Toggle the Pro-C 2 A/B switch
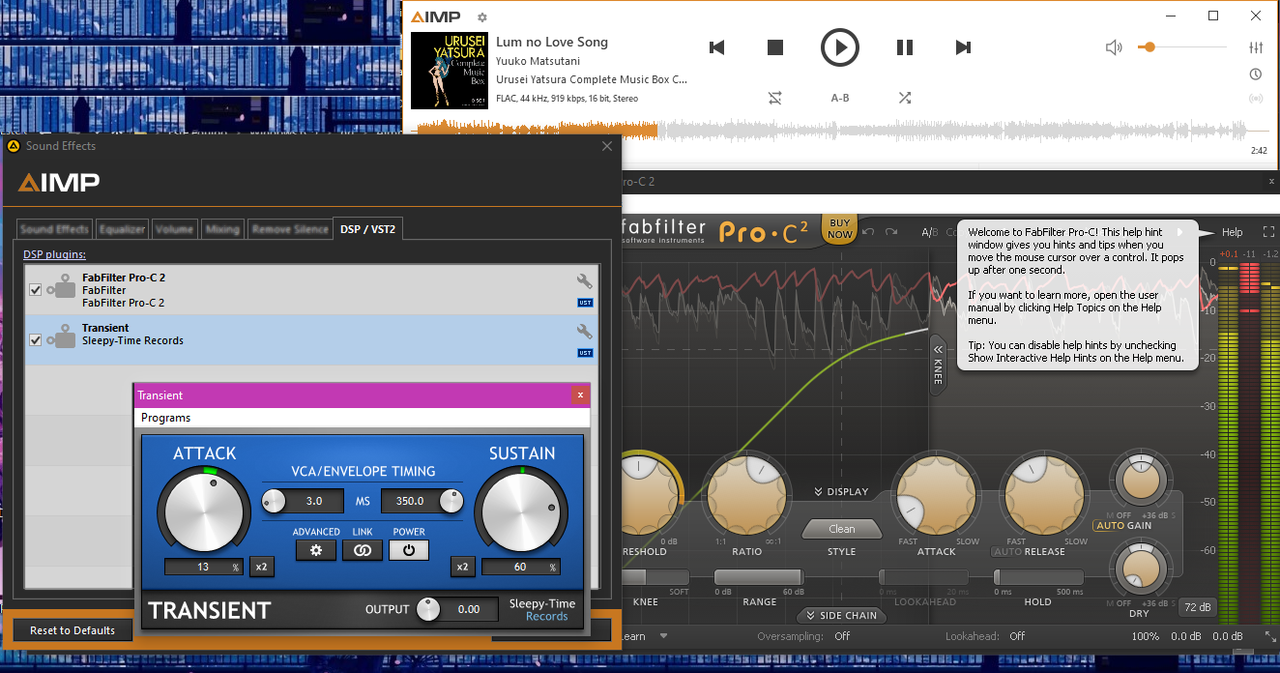The width and height of the screenshot is (1280, 673). coord(929,232)
